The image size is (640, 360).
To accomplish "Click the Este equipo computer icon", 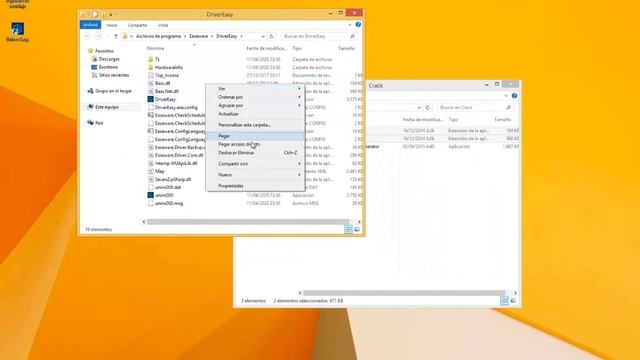I will (x=91, y=107).
